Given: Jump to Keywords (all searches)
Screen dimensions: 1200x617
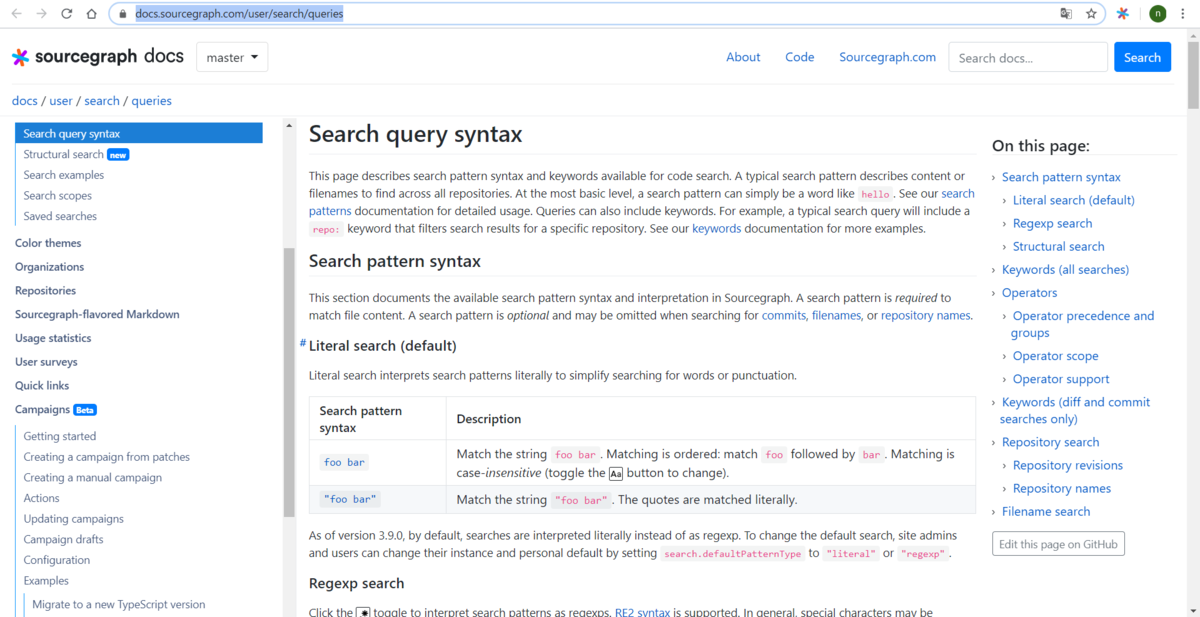Looking at the screenshot, I should 1065,269.
